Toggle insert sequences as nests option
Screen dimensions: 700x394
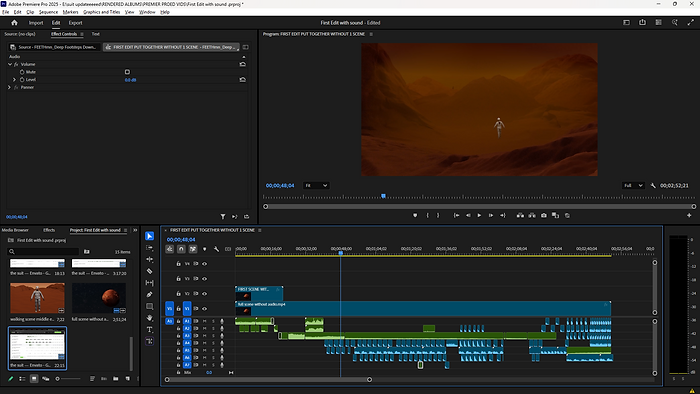(170, 249)
